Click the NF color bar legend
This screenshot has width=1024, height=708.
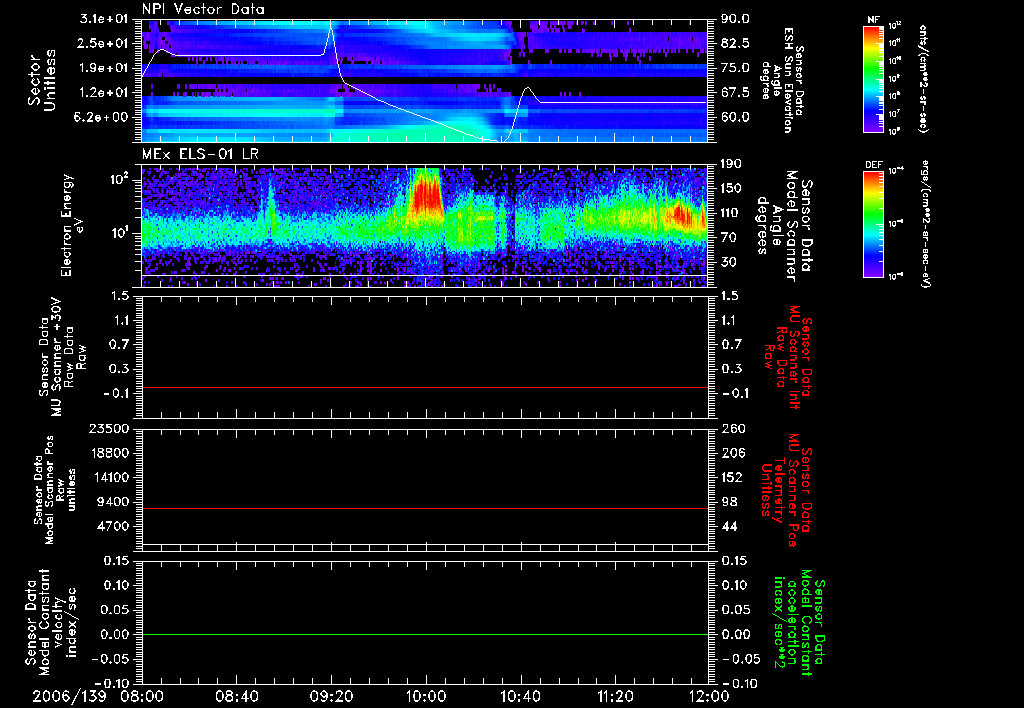click(874, 79)
